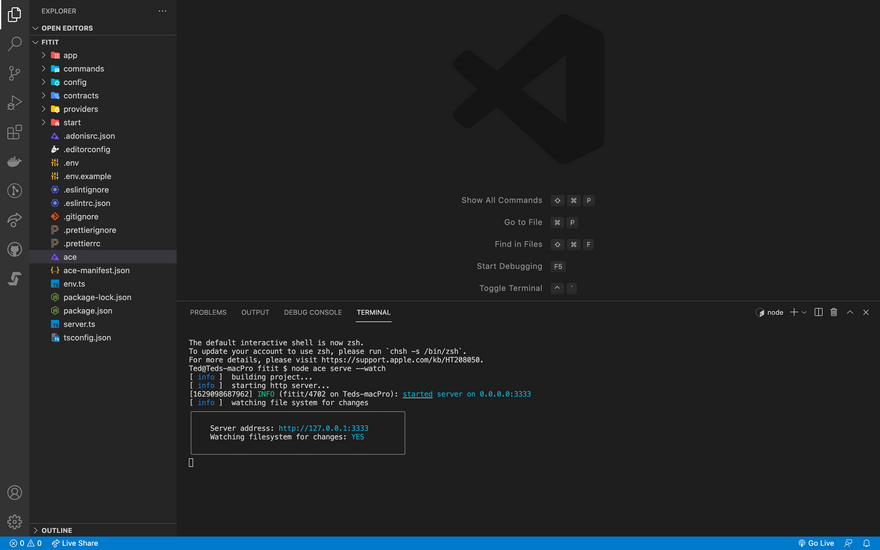Split the terminal panel
880x550 pixels.
pyautogui.click(x=818, y=312)
